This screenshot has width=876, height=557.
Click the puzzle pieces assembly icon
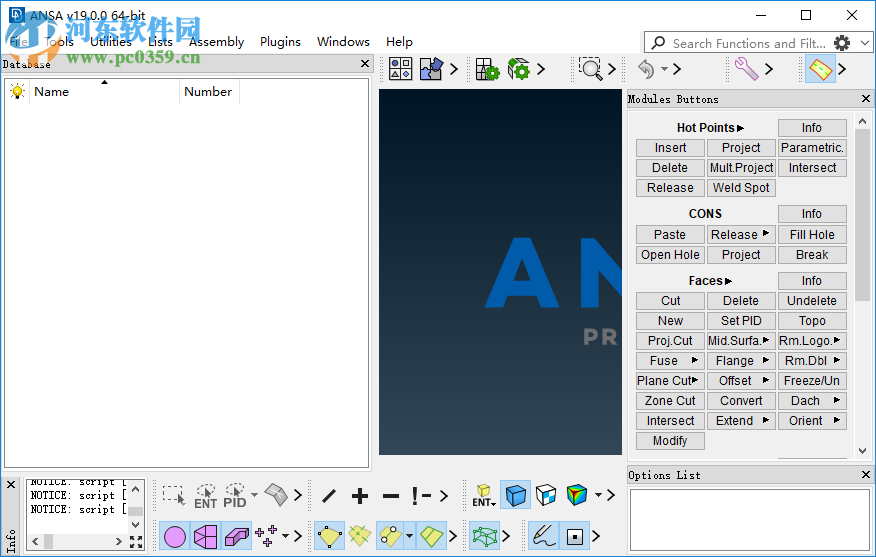coord(431,69)
